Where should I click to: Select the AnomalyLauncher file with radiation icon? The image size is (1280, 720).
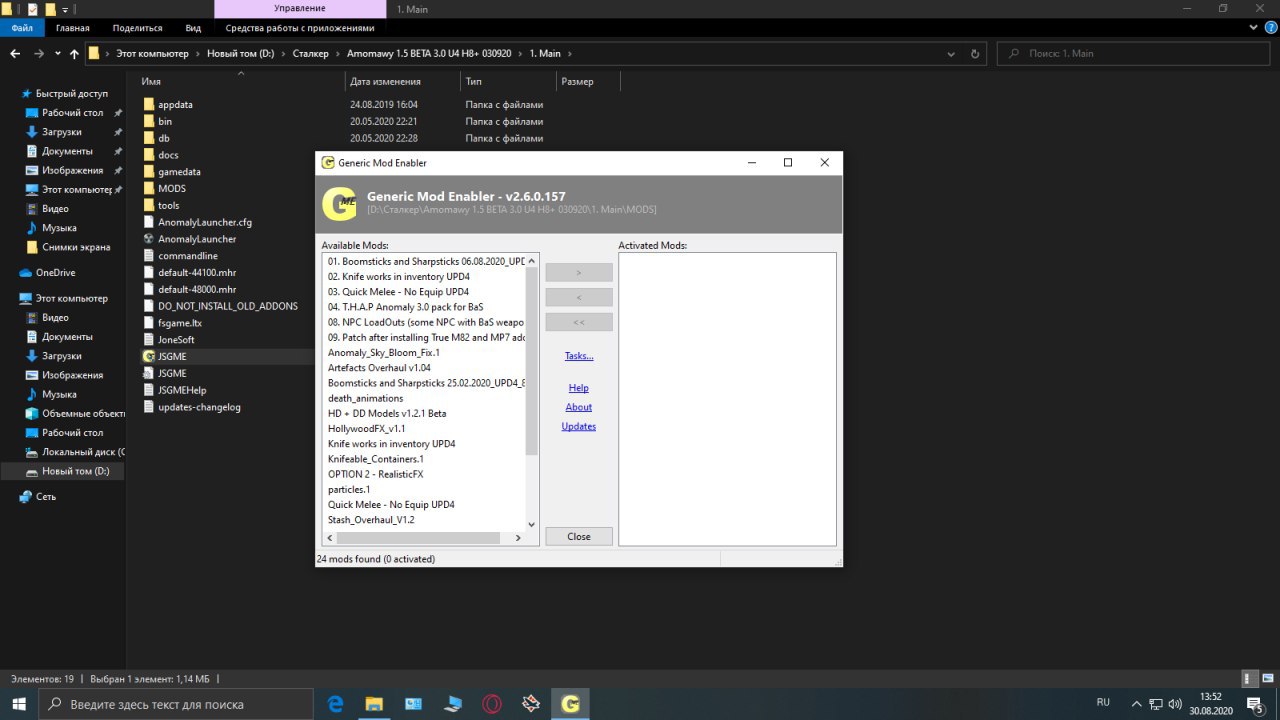coord(197,239)
